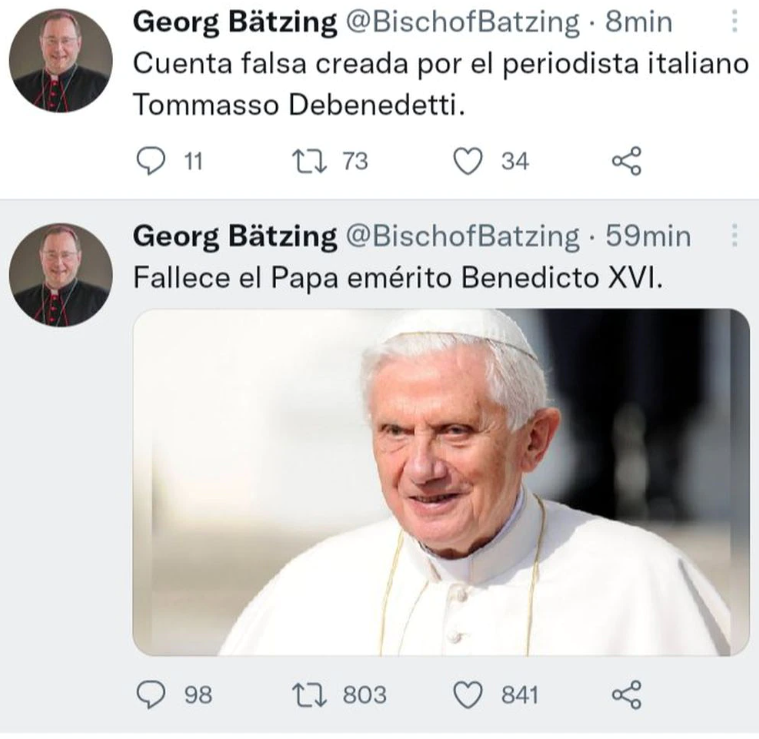Open Georg Bätzing name on first tweet
759x739 pixels.
pos(235,22)
